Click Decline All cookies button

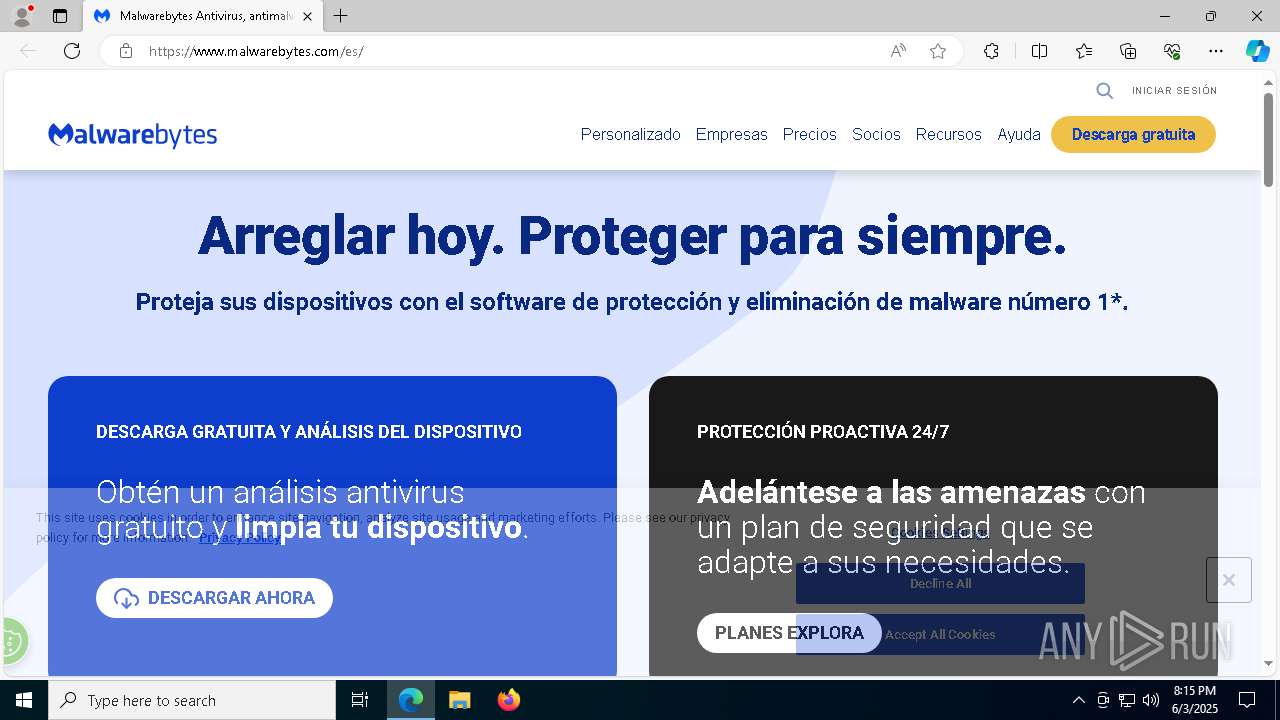(940, 583)
